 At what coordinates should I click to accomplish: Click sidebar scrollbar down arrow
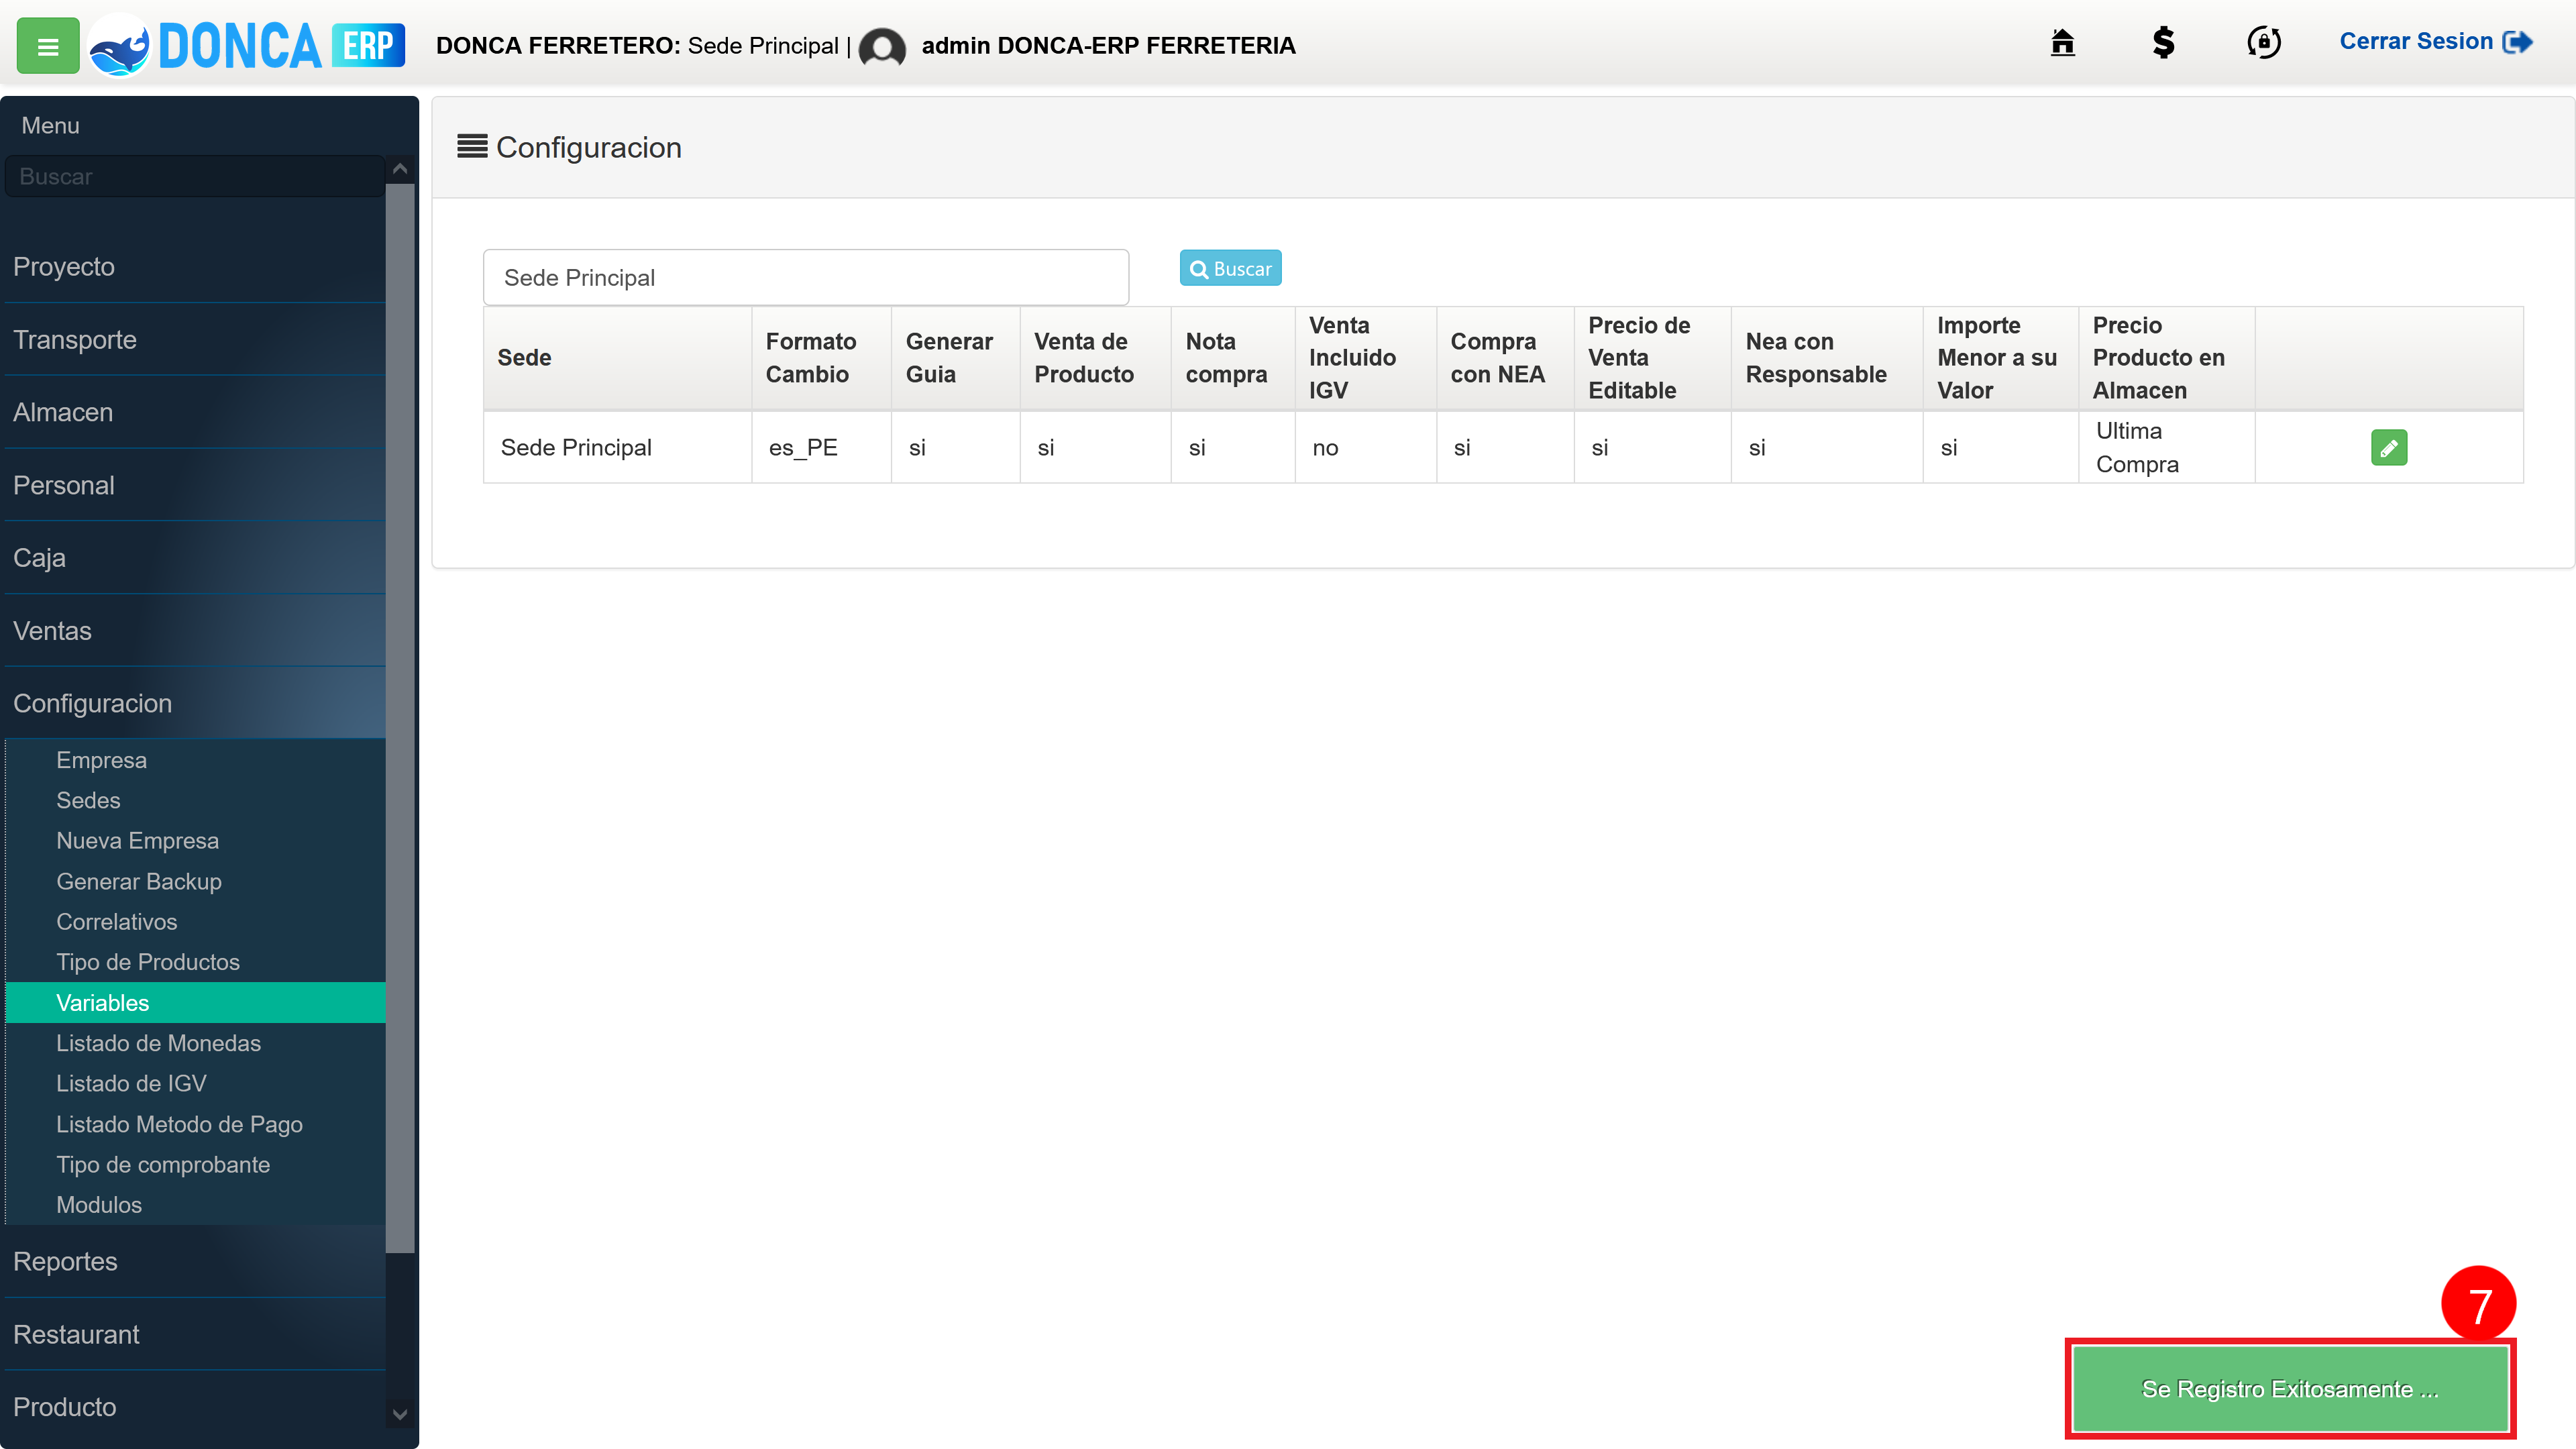point(400,1414)
